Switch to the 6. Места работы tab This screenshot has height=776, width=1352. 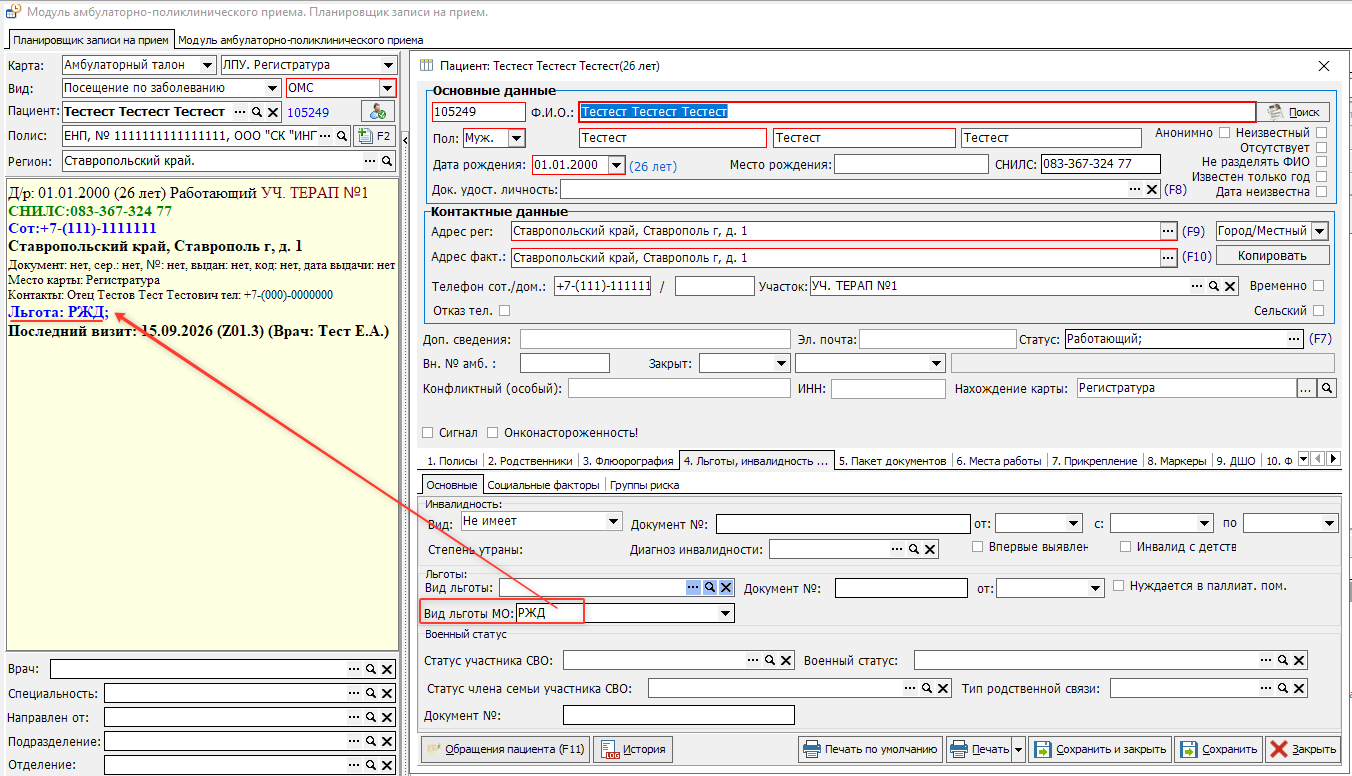[x=1000, y=461]
